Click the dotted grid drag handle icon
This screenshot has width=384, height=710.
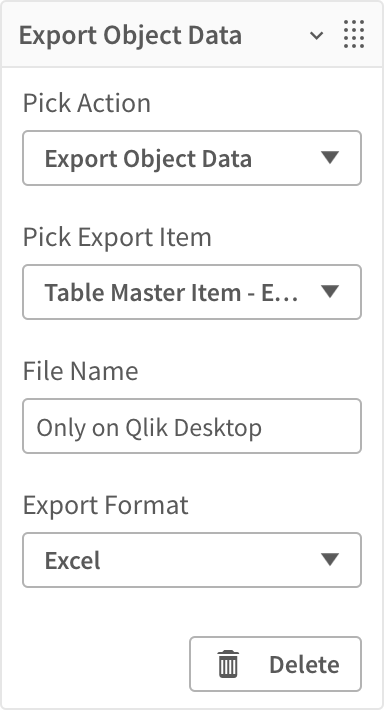coord(354,34)
